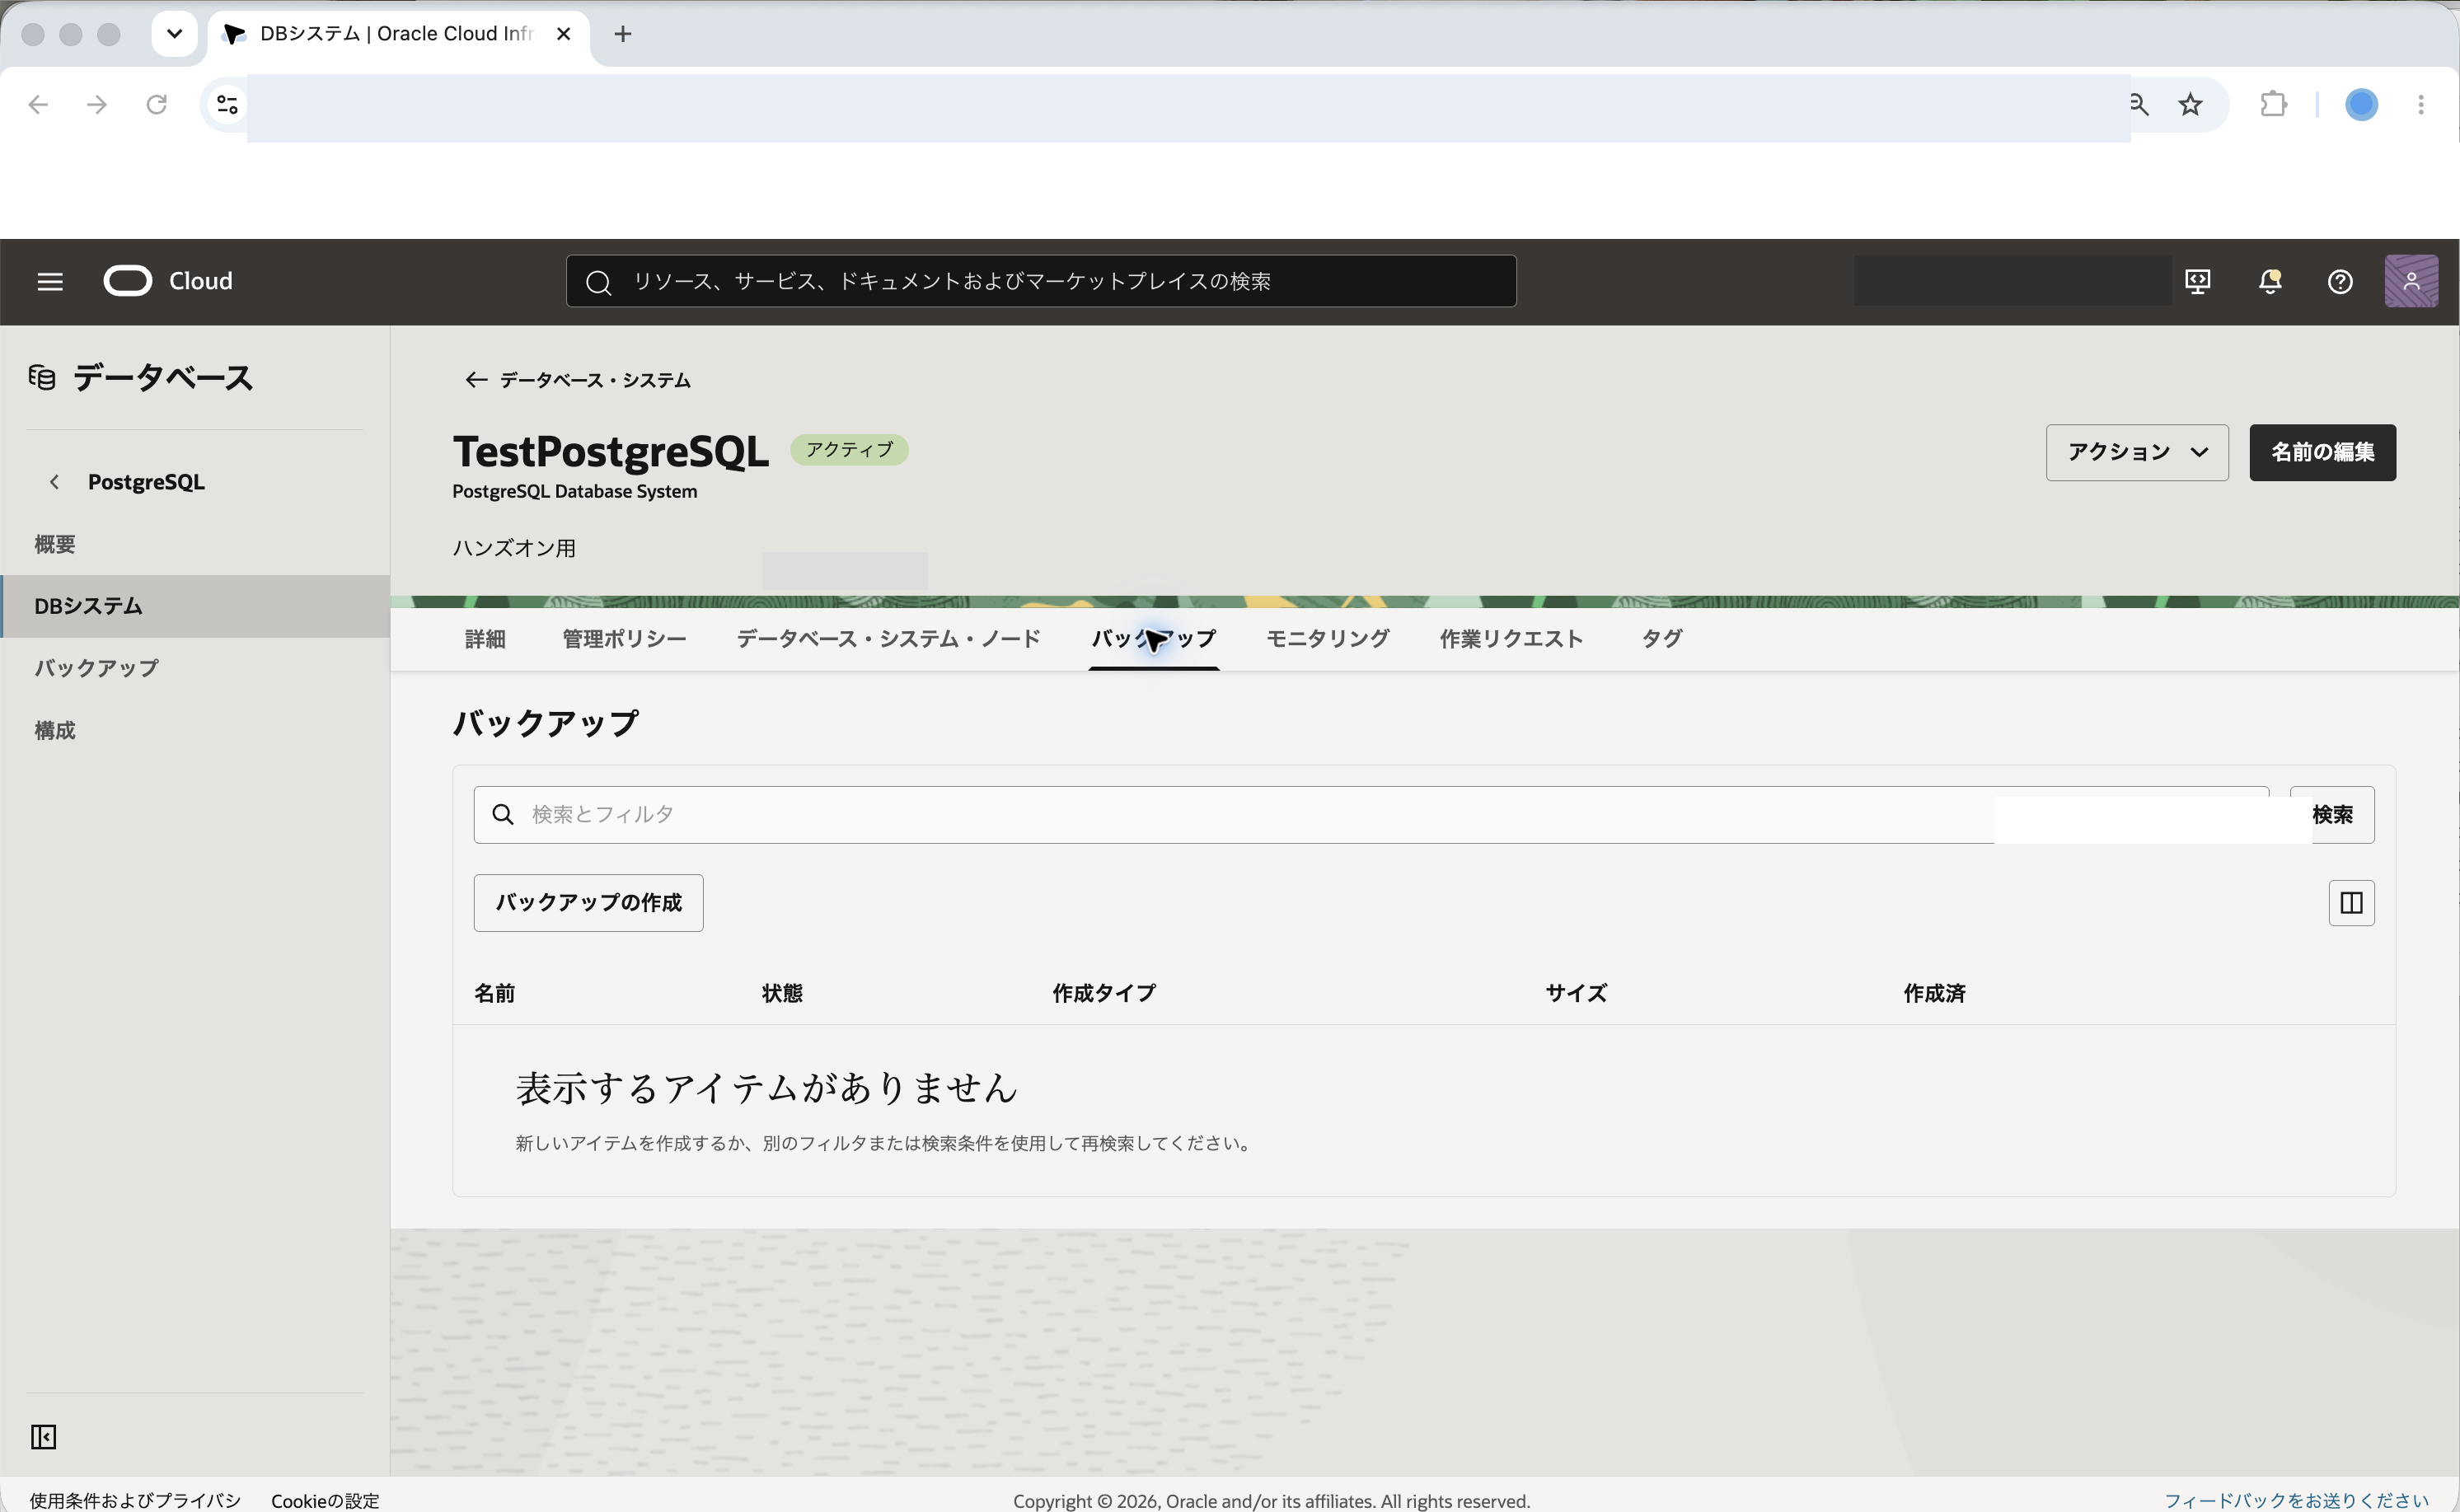Bookmark the page with the star icon
The height and width of the screenshot is (1512, 2460).
(x=2190, y=104)
